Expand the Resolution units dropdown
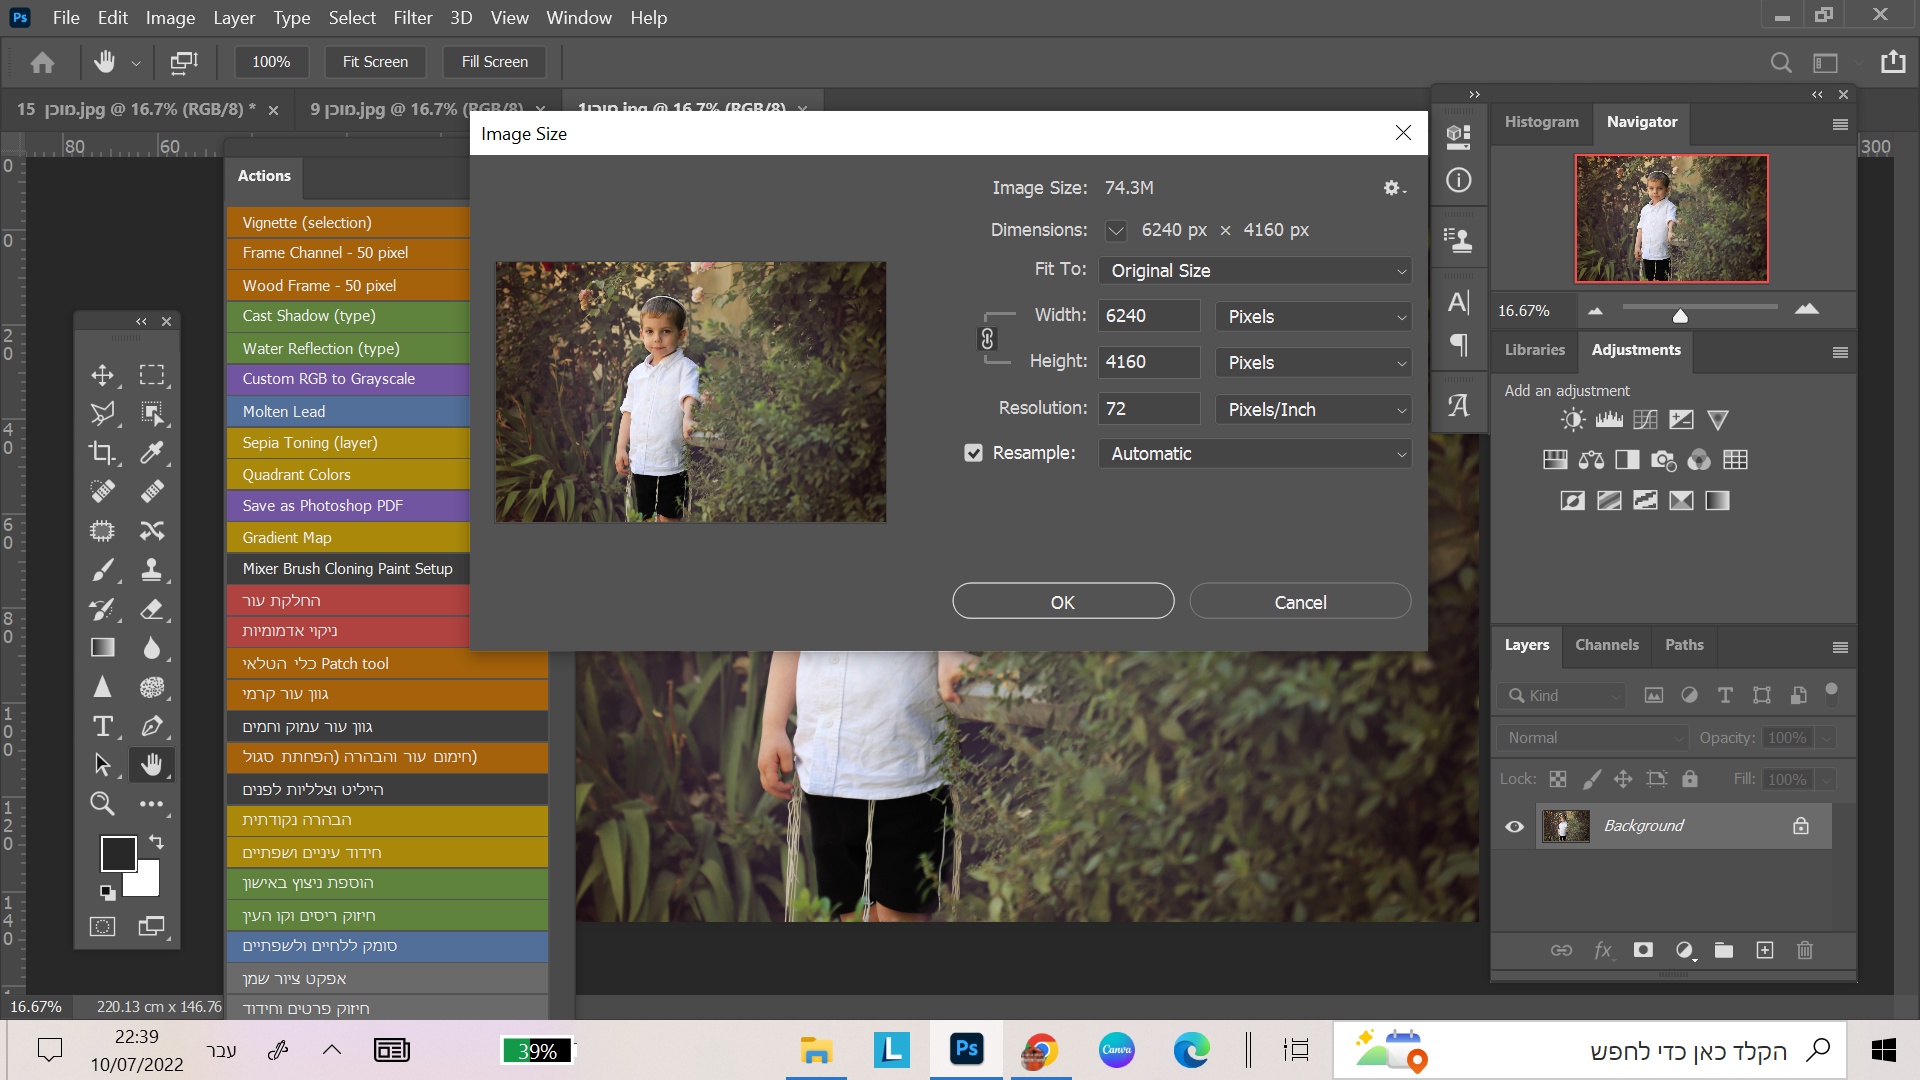Image resolution: width=1920 pixels, height=1080 pixels. 1313,409
